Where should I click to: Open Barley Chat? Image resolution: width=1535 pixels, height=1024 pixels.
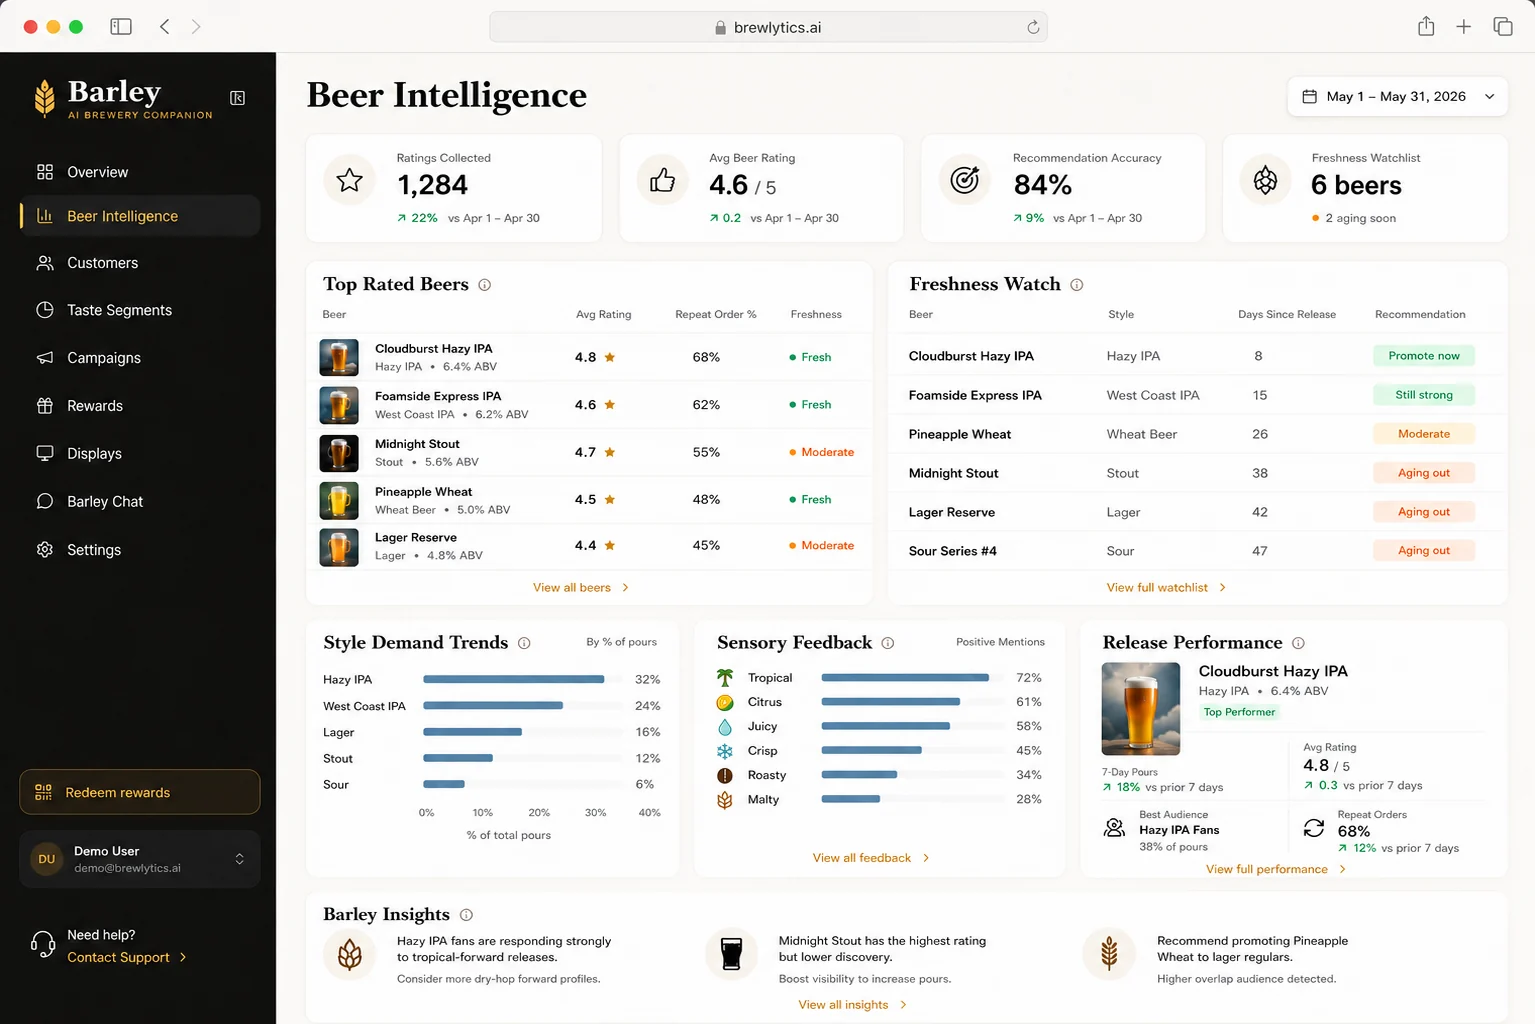pos(140,502)
